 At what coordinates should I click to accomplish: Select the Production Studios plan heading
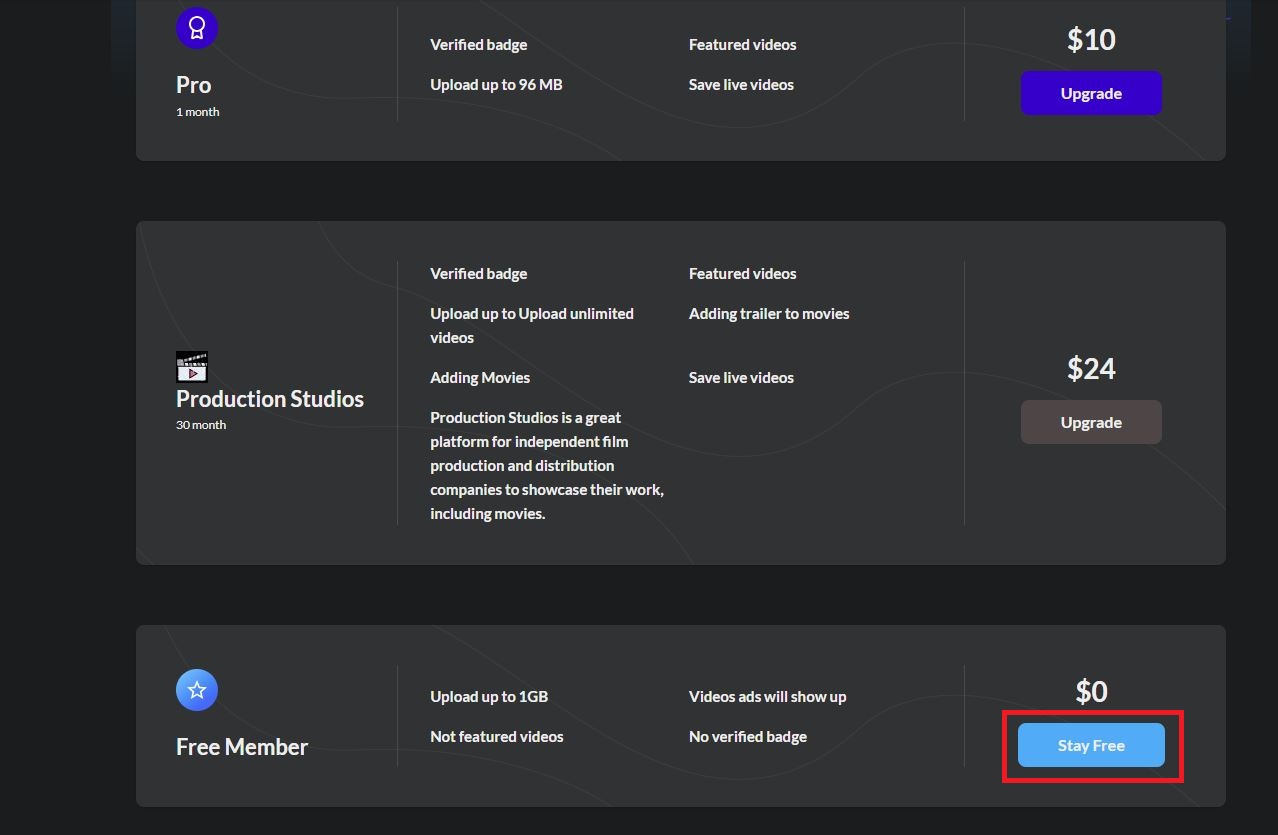[270, 398]
